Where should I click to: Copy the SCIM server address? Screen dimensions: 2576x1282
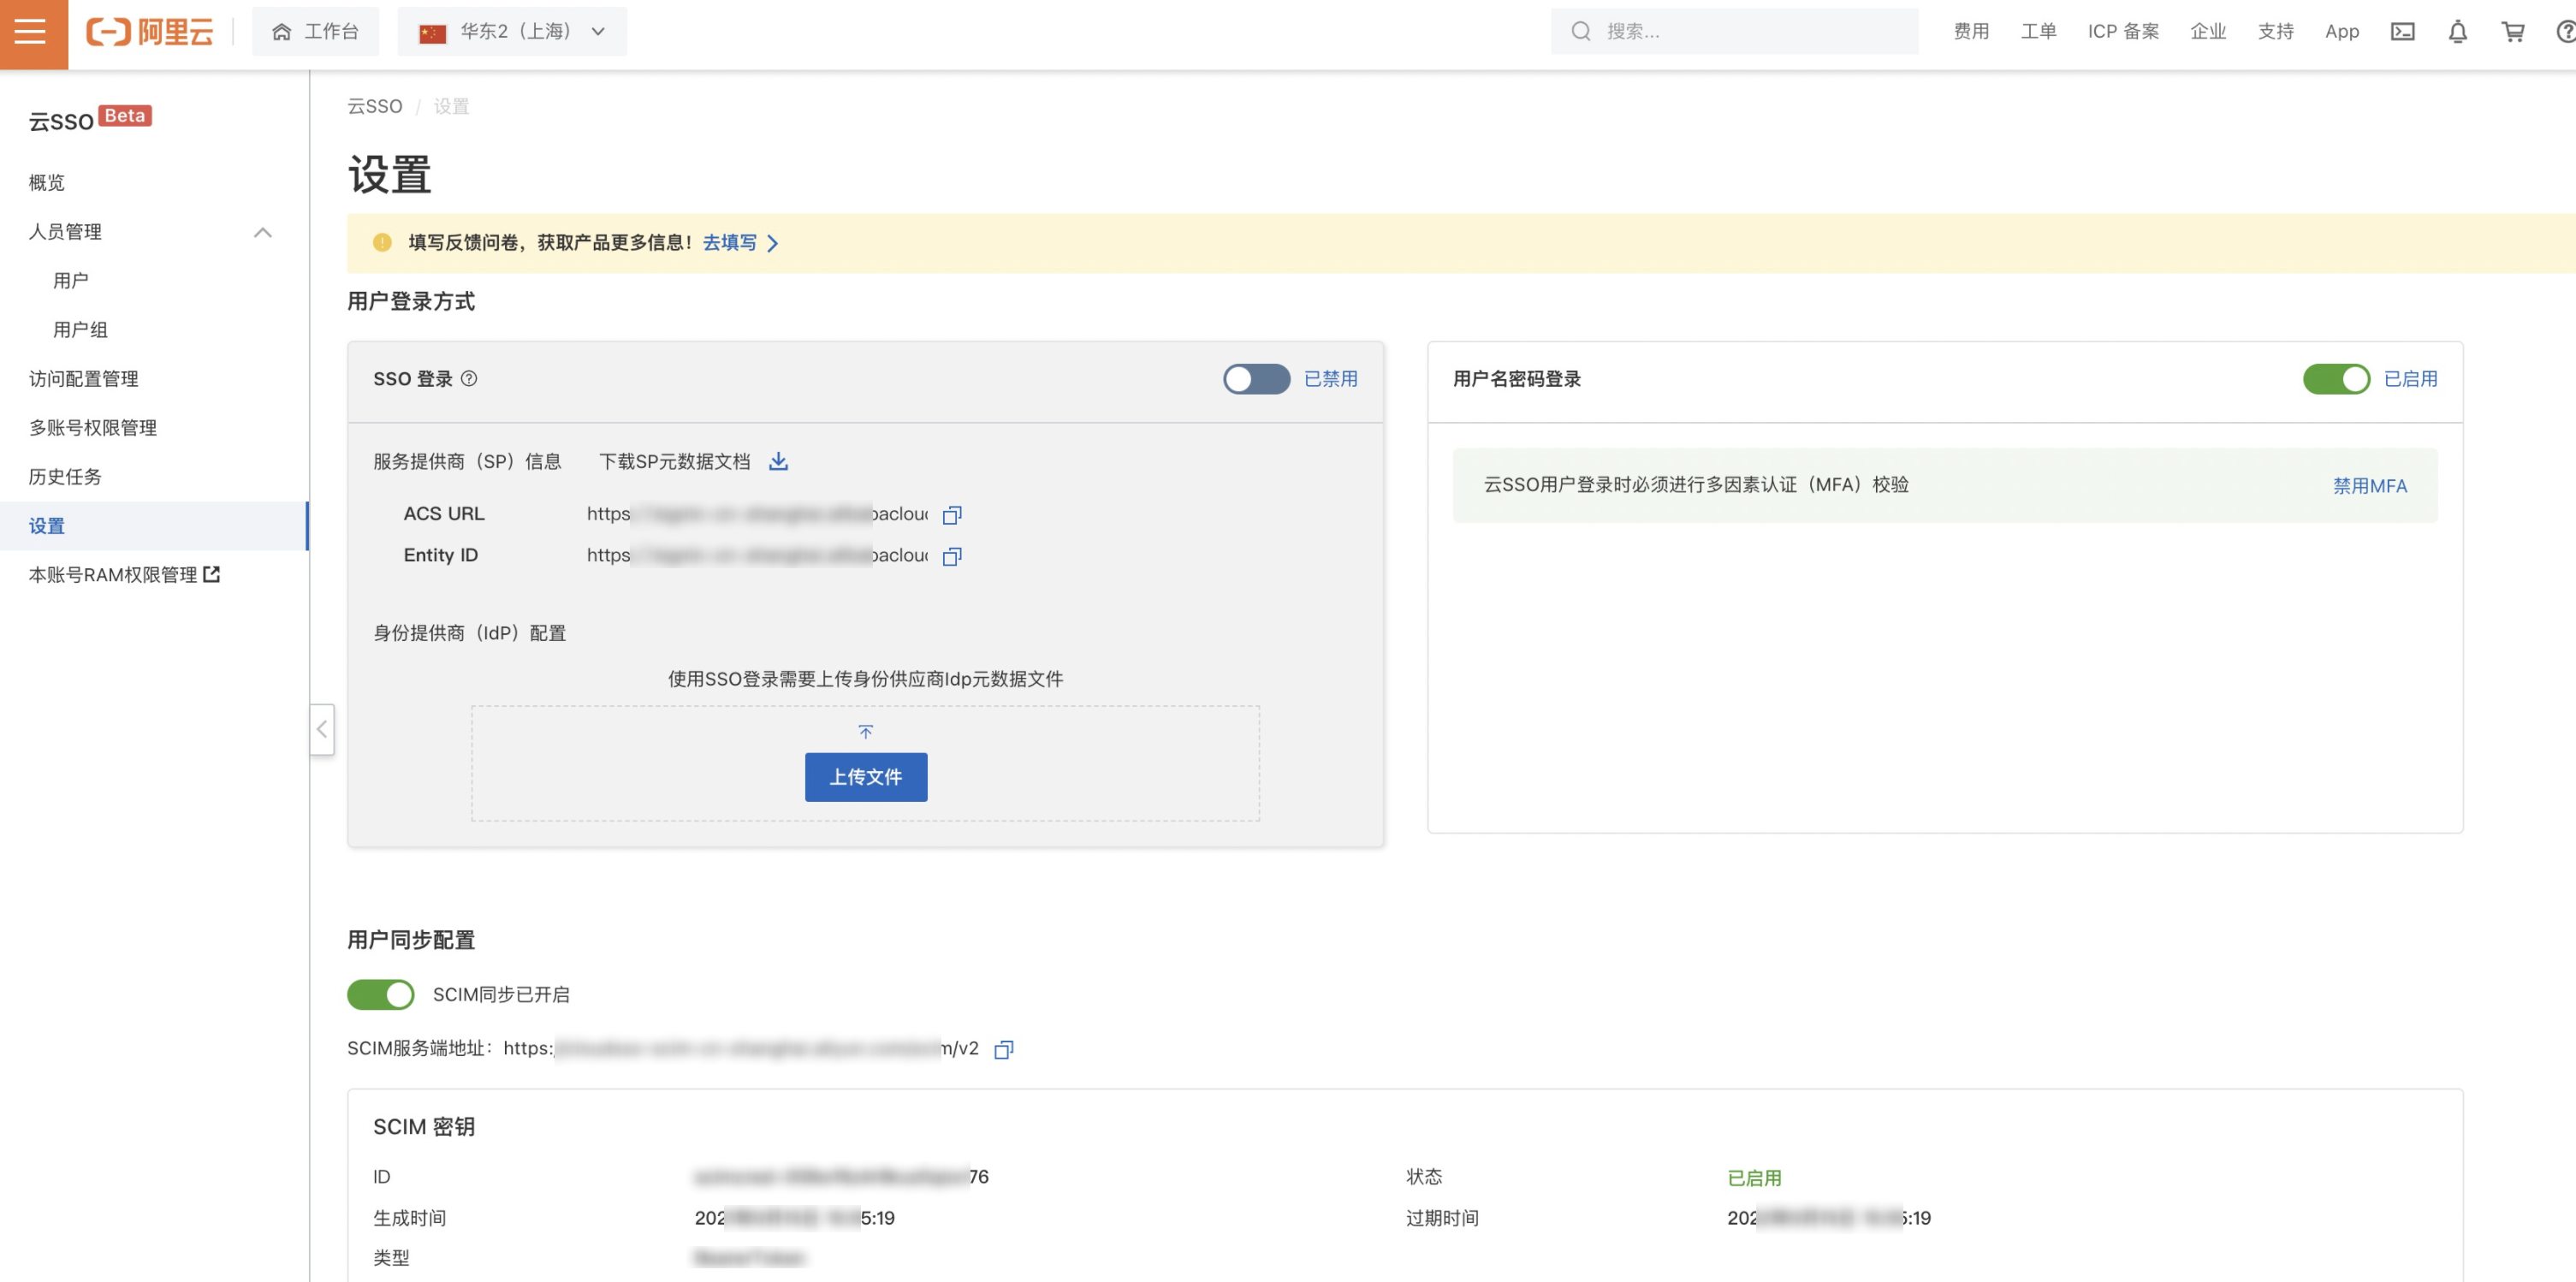coord(1003,1049)
